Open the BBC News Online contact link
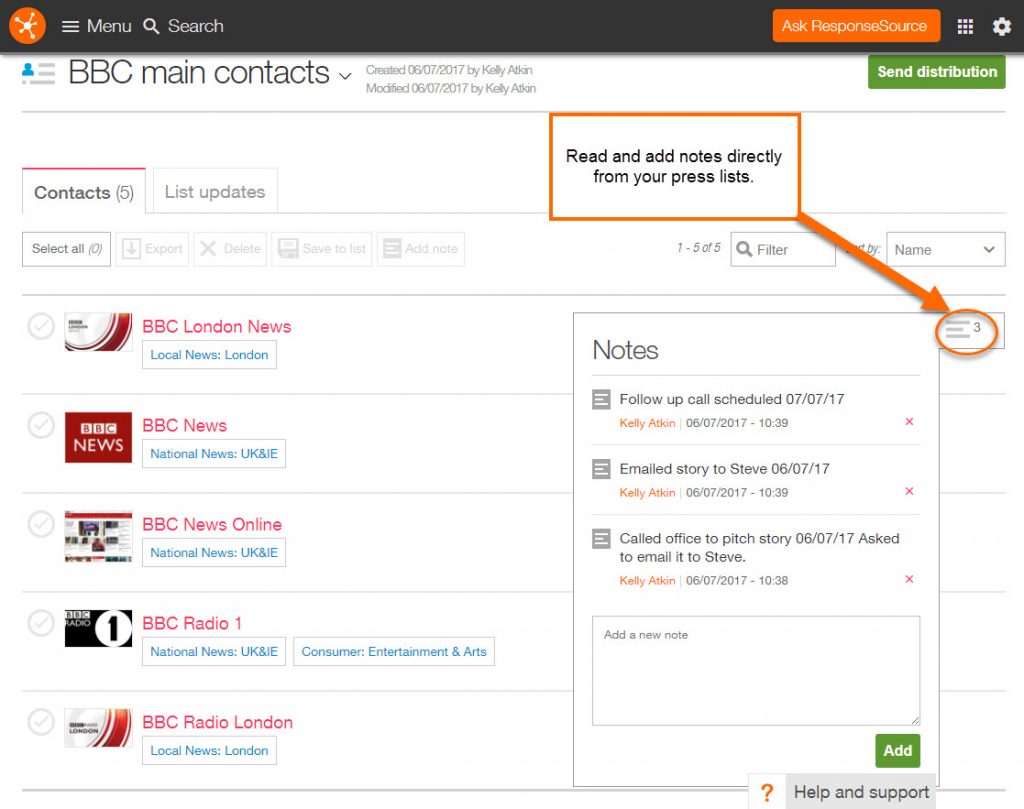Image resolution: width=1024 pixels, height=809 pixels. pyautogui.click(x=212, y=524)
